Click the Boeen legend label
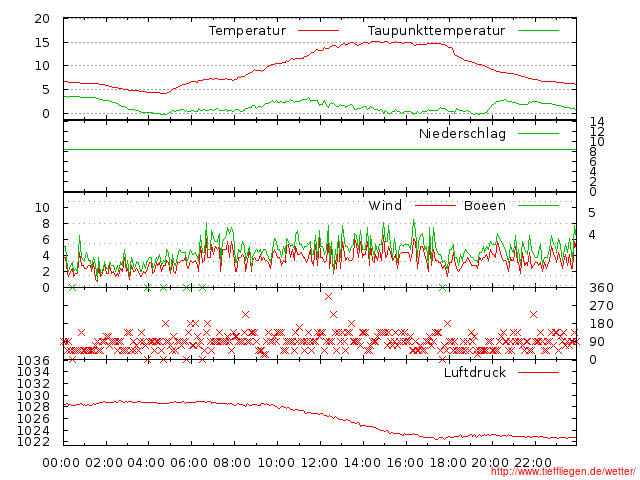 click(x=484, y=205)
